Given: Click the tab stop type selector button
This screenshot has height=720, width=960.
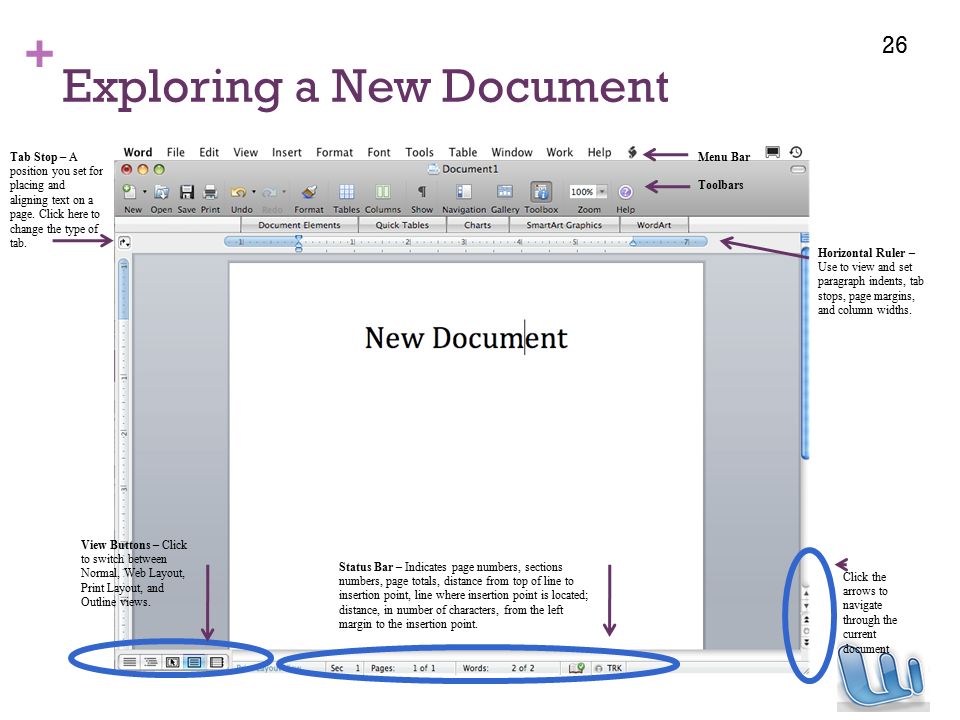Looking at the screenshot, I should point(124,242).
